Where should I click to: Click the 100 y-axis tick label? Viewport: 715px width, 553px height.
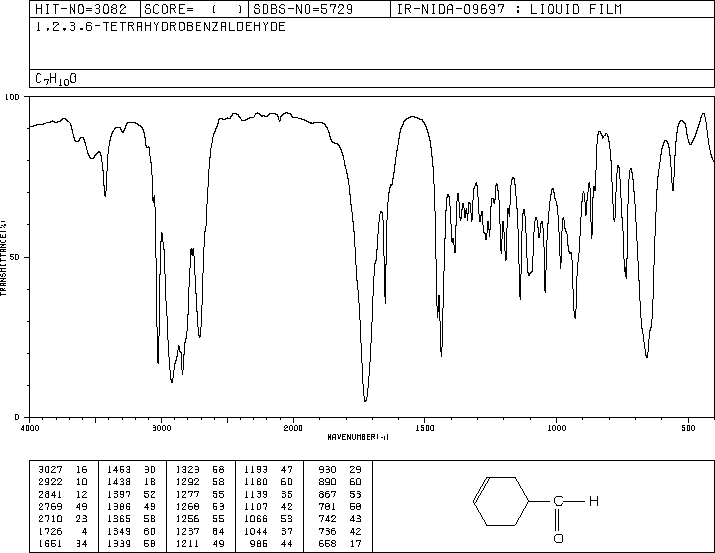[x=12, y=97]
